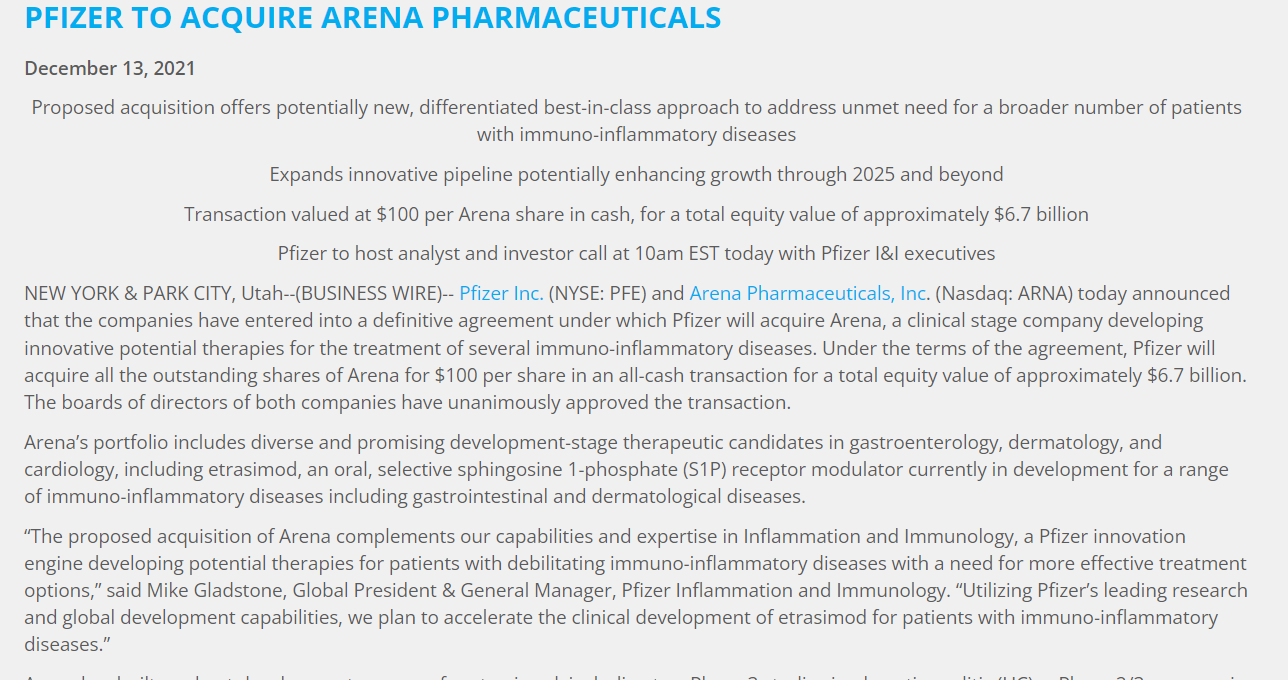Click the 'Pfizer to host analyst' subheading

636,254
